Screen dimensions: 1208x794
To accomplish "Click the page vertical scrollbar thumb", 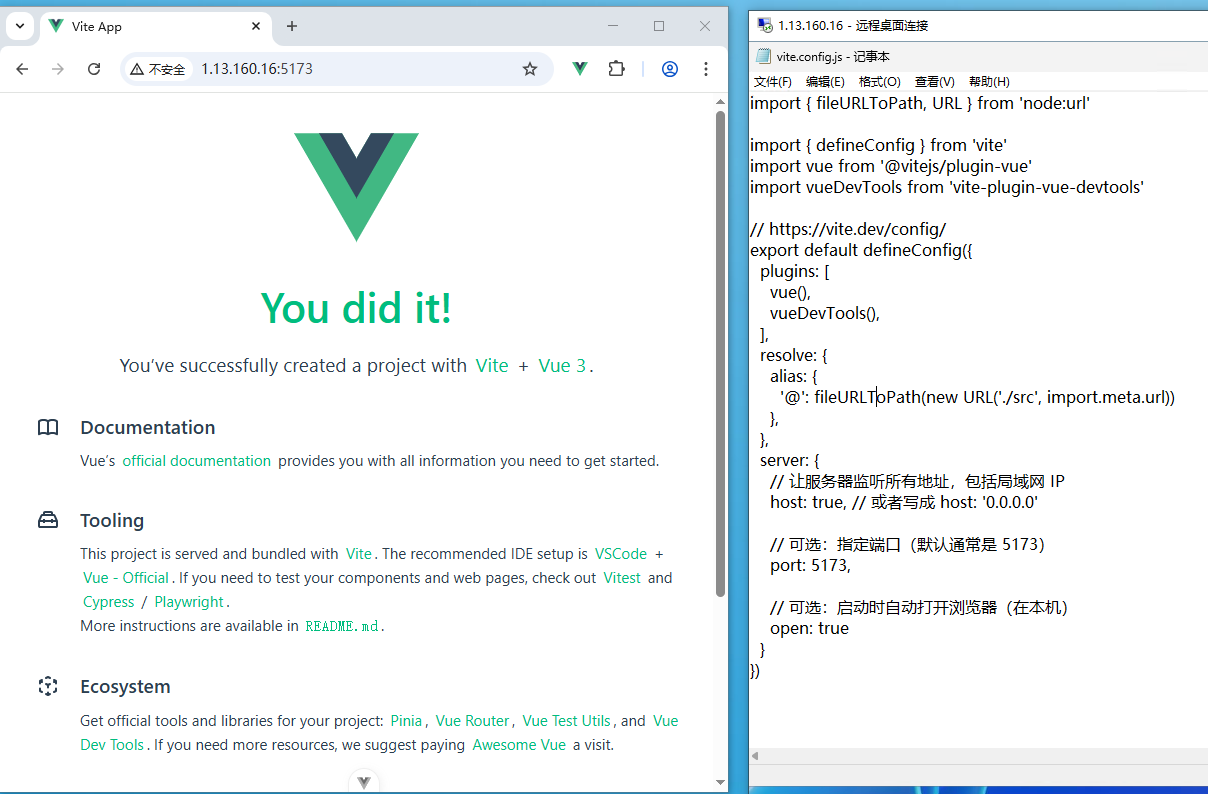I will click(720, 354).
